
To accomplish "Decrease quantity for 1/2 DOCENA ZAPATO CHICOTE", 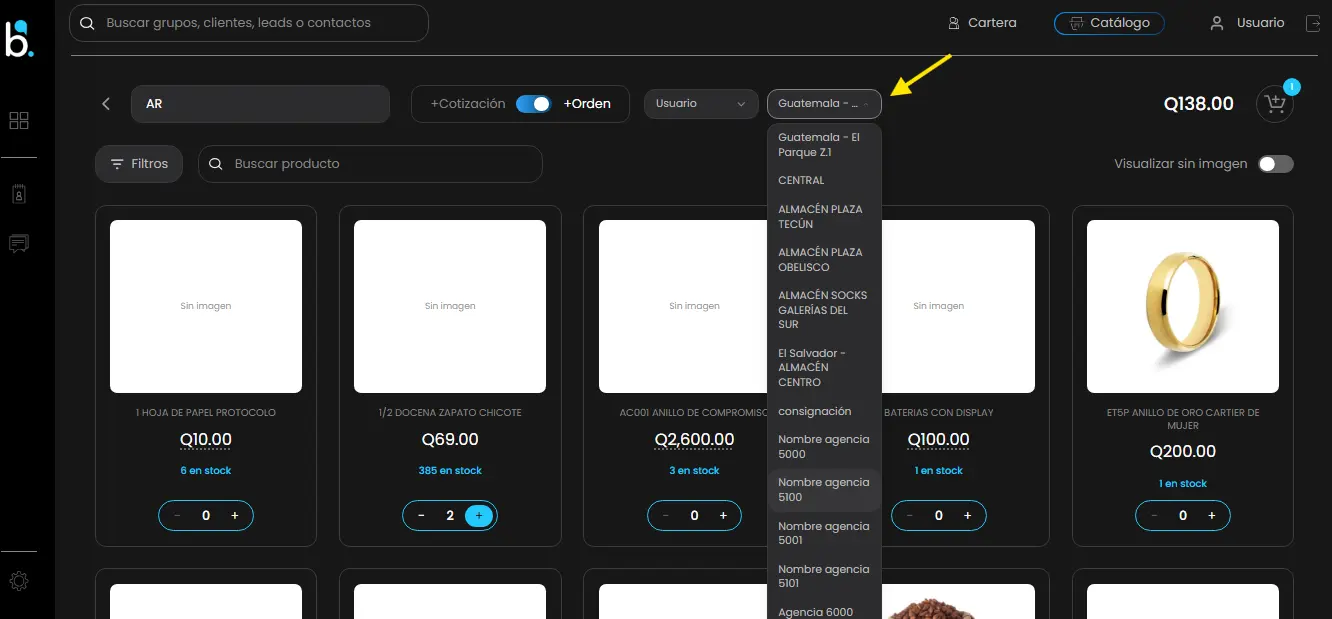I will click(421, 516).
